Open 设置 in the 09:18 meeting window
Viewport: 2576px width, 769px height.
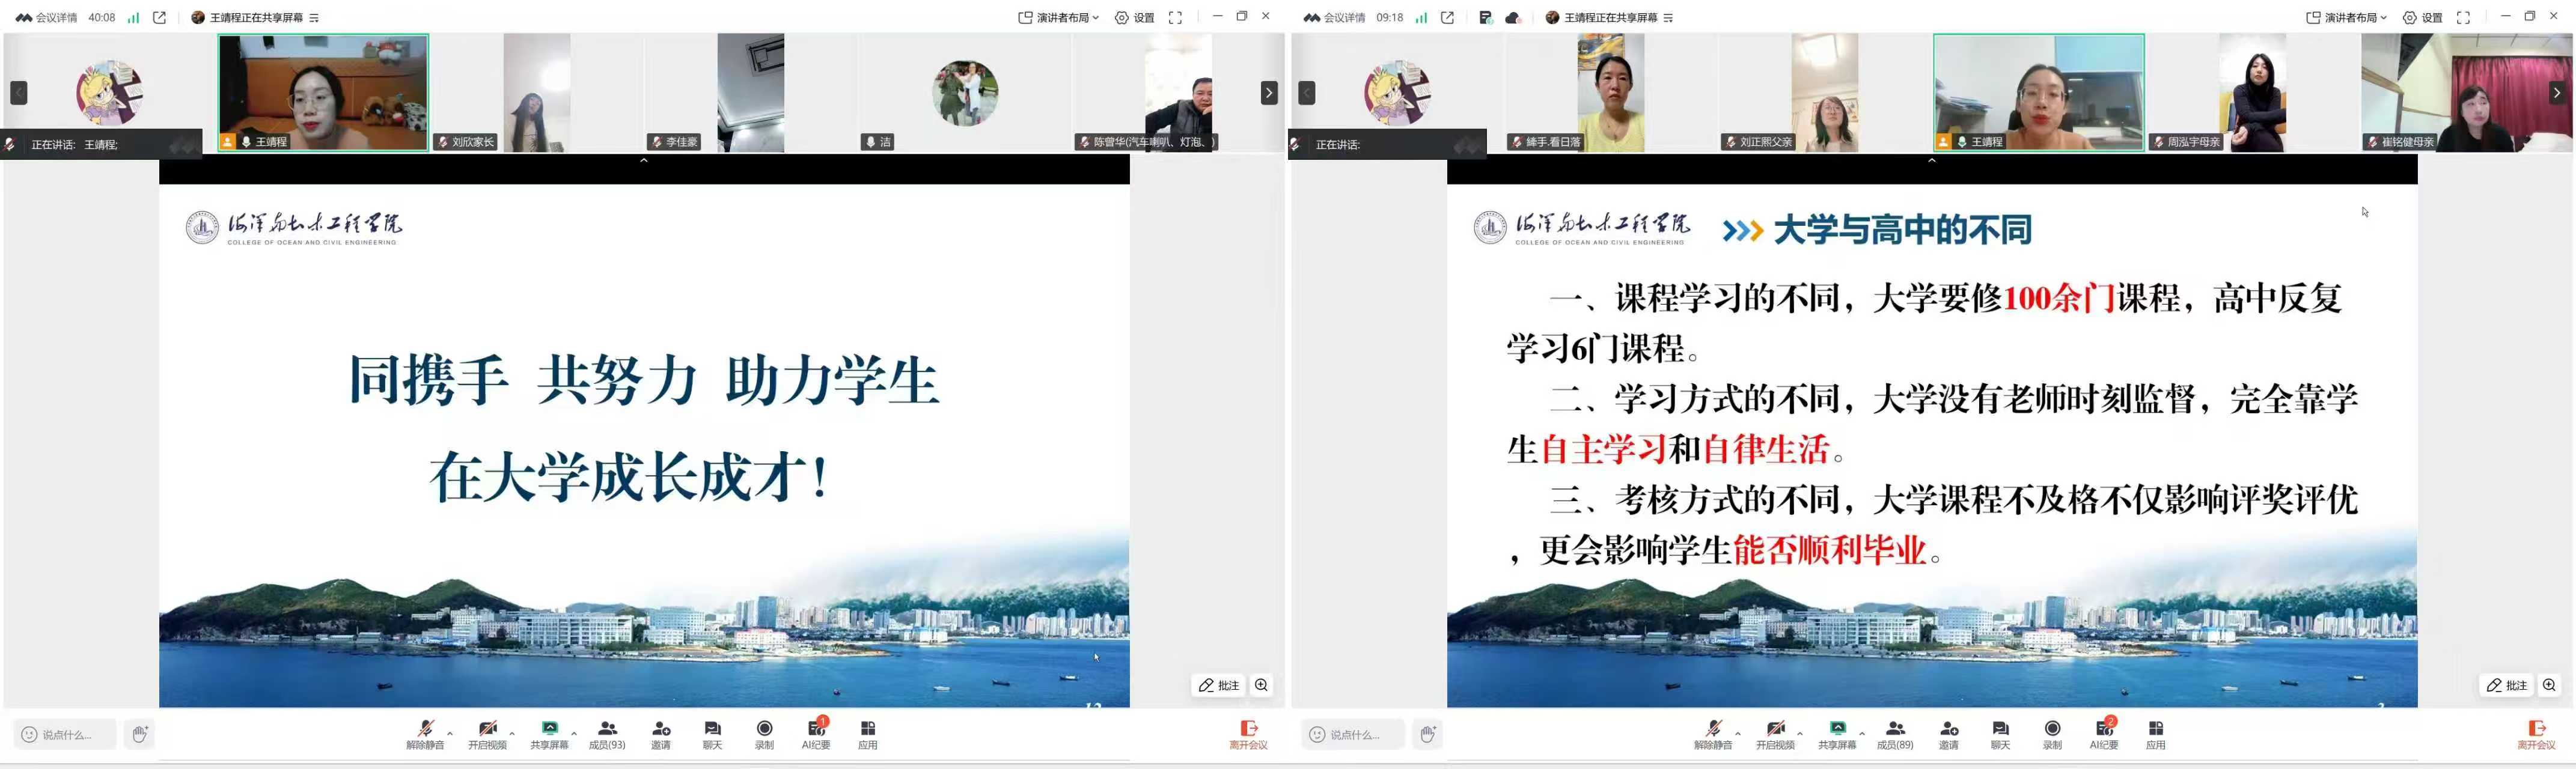coord(2423,18)
